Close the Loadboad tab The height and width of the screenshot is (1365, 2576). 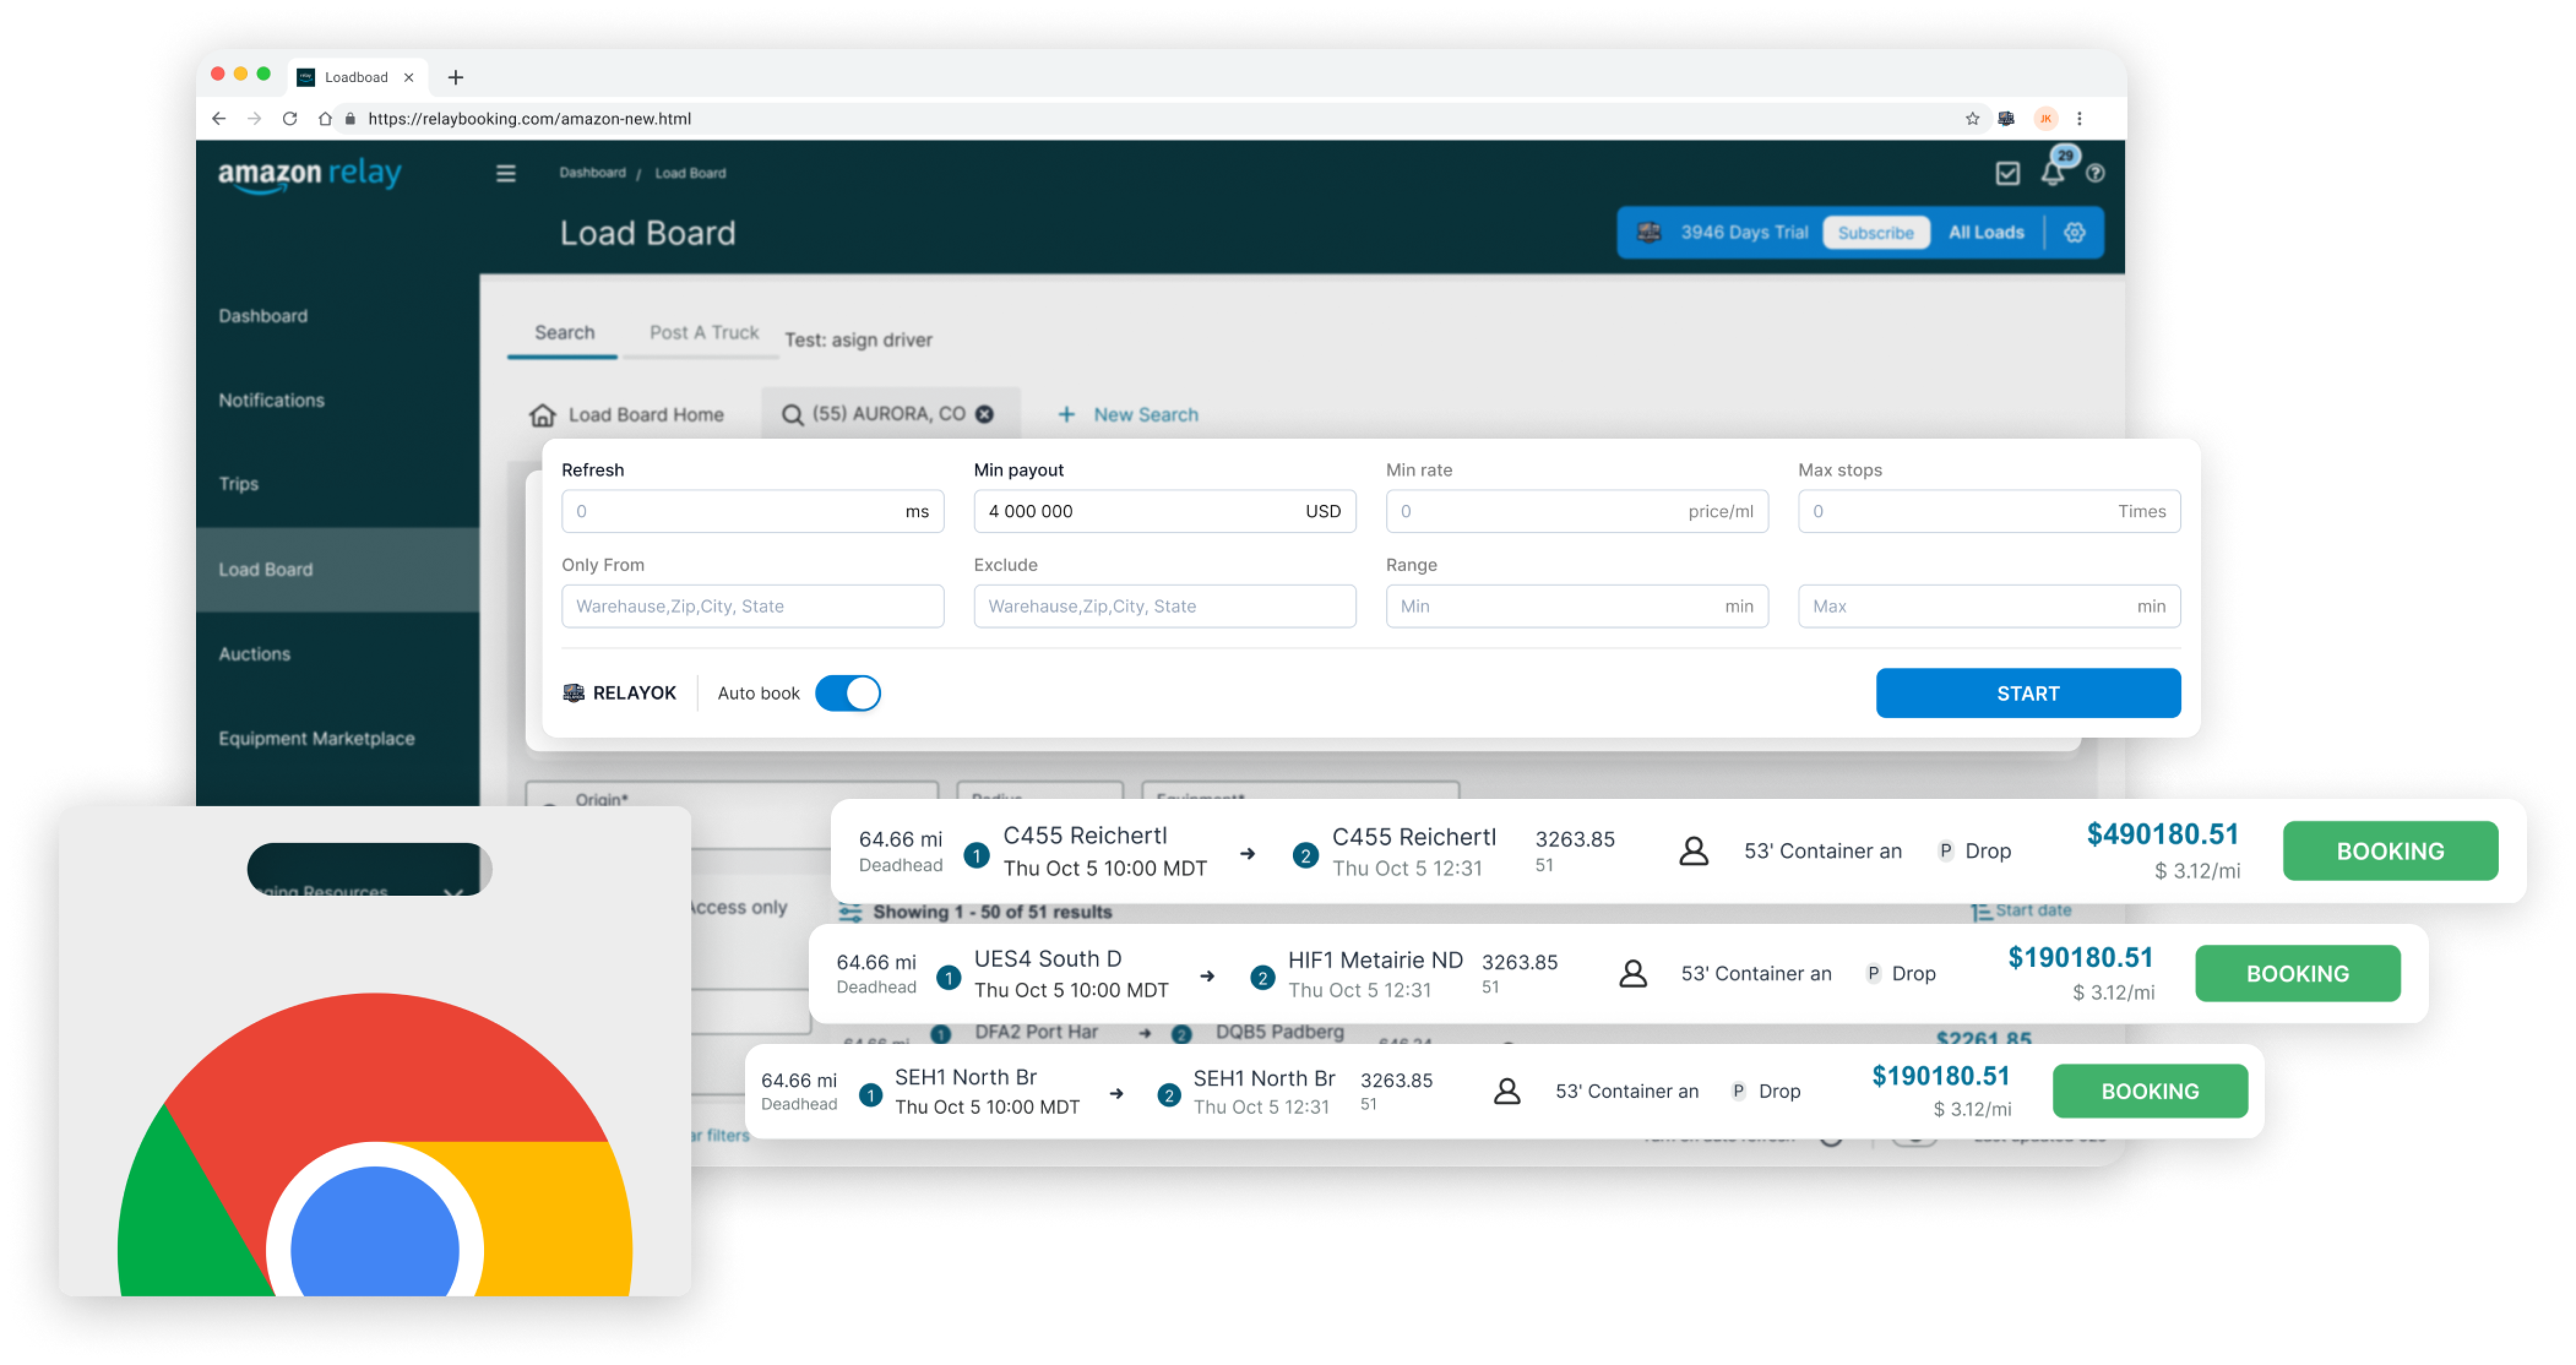[x=408, y=77]
